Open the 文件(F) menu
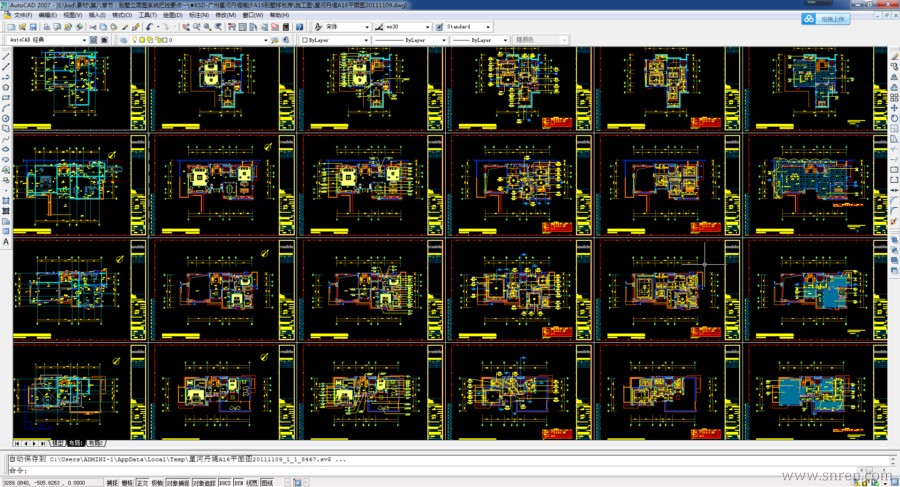The image size is (900, 487). click(22, 16)
